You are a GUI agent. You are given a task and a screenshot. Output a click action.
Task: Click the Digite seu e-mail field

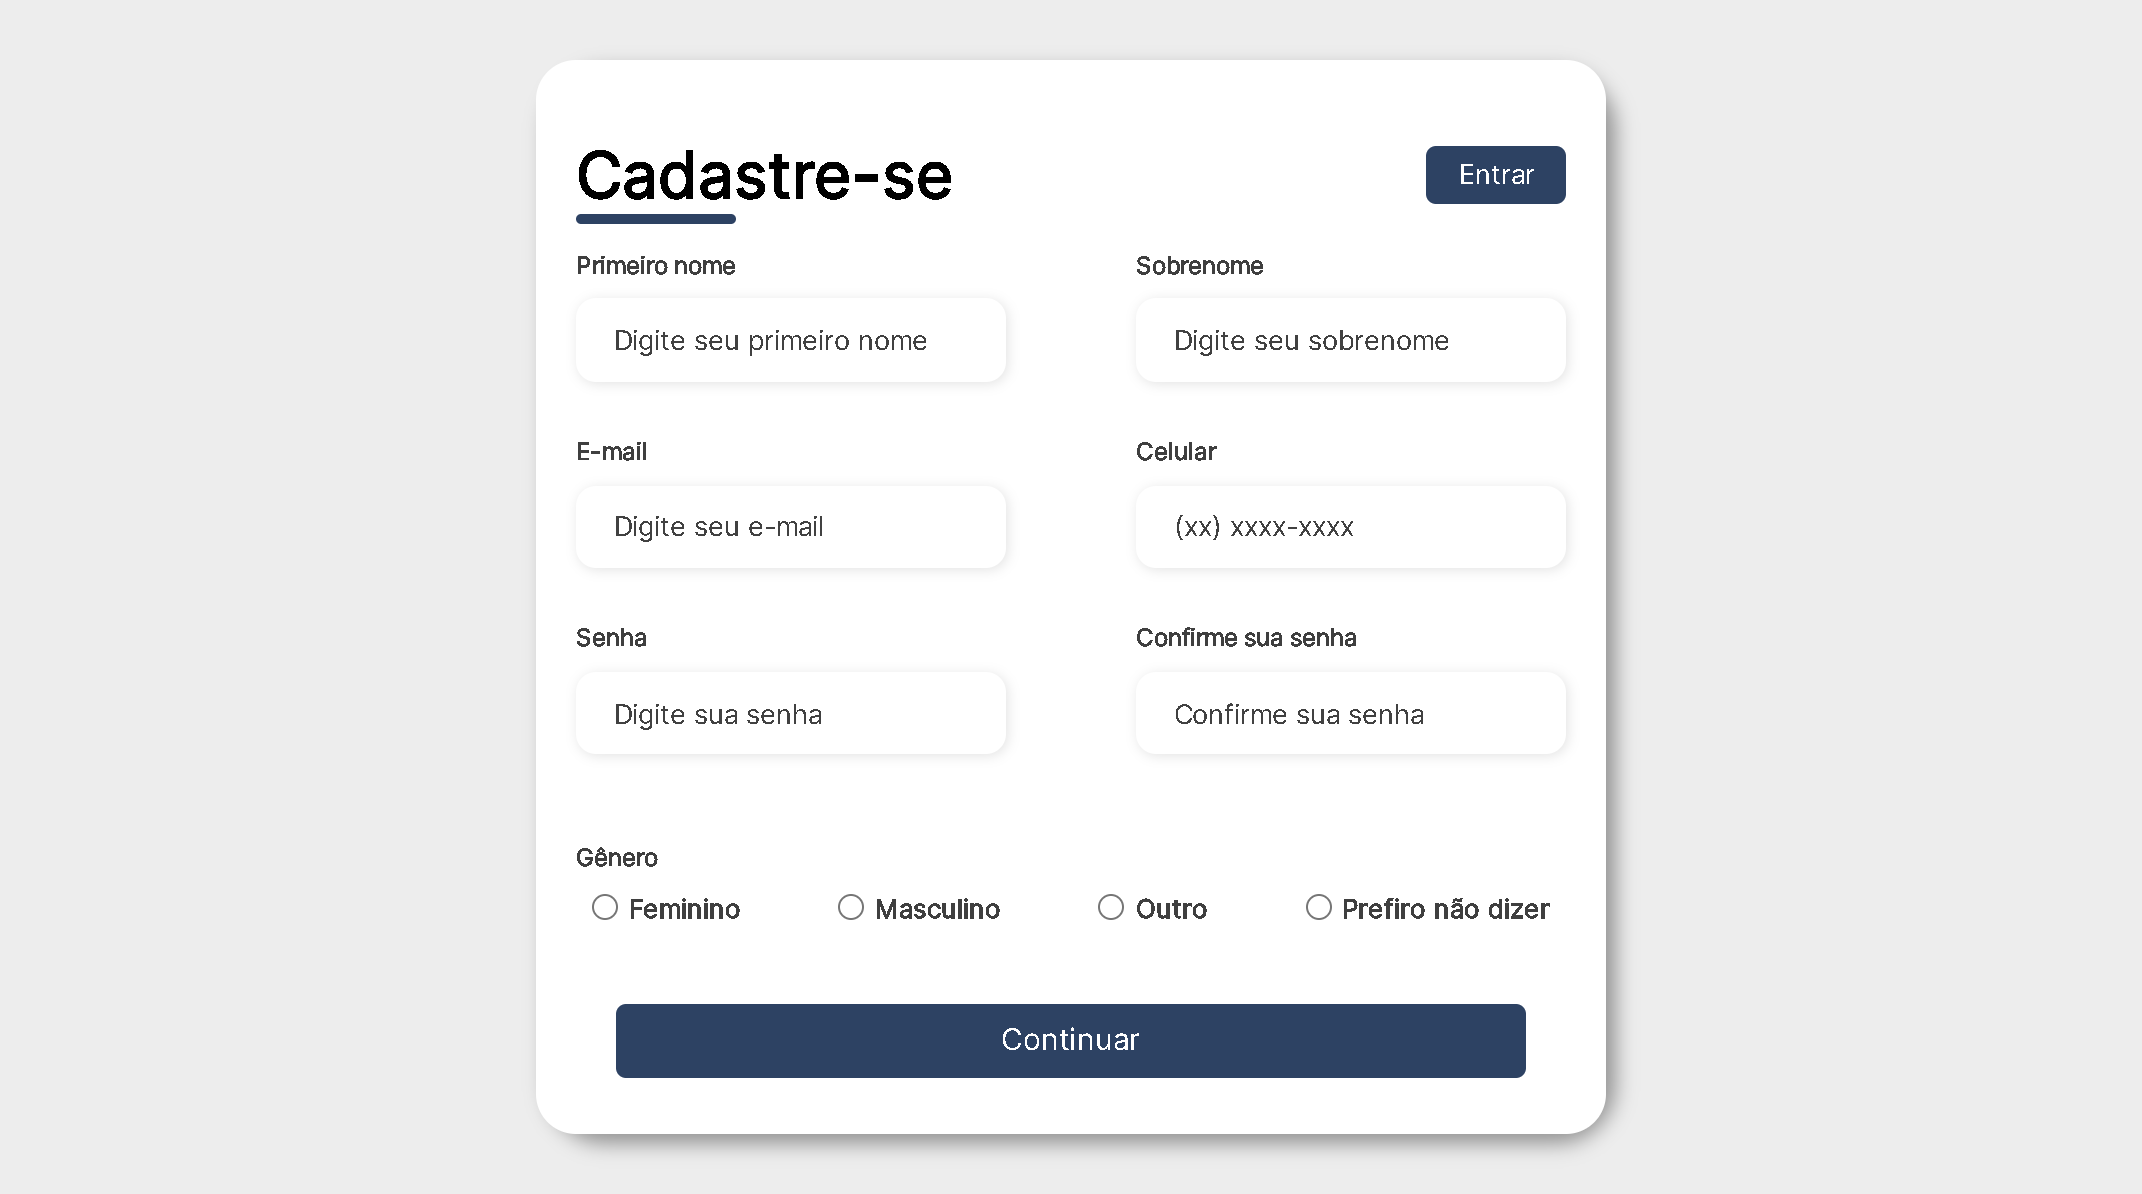pyautogui.click(x=790, y=527)
